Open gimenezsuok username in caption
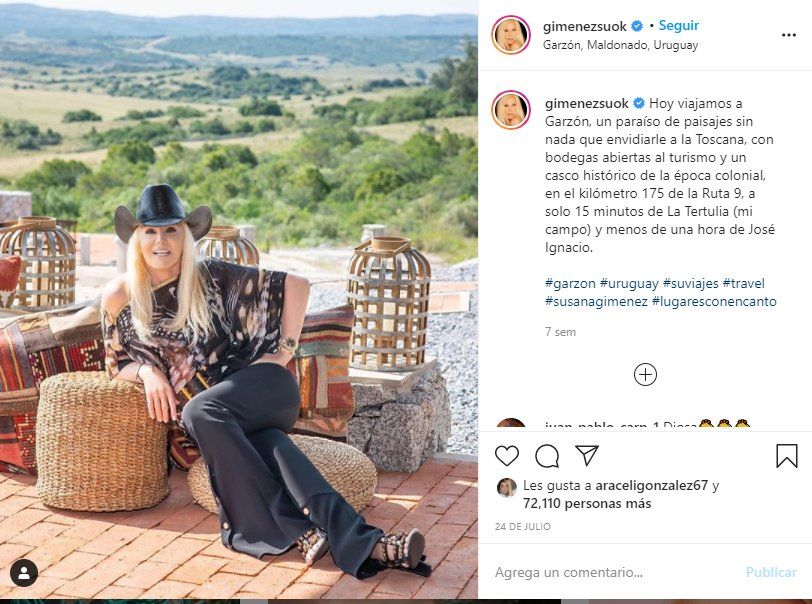 pos(587,104)
